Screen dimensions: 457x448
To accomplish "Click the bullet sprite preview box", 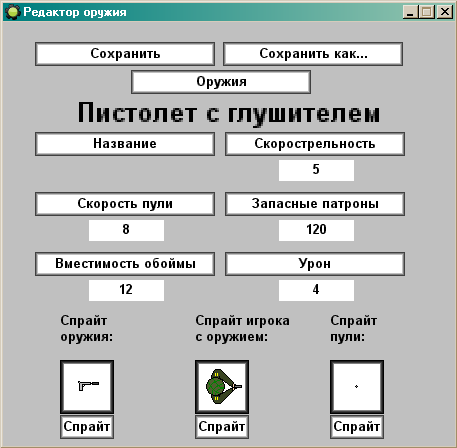I will pyautogui.click(x=357, y=387).
